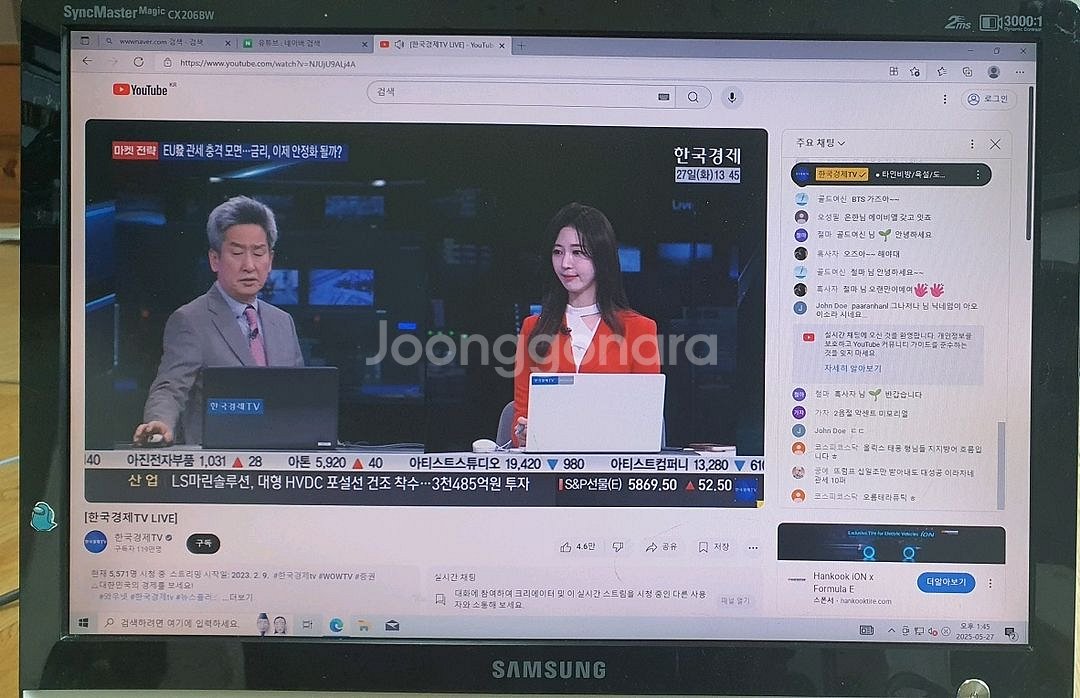Open favorites list icon
Screen dimensions: 1080x698
(942, 72)
